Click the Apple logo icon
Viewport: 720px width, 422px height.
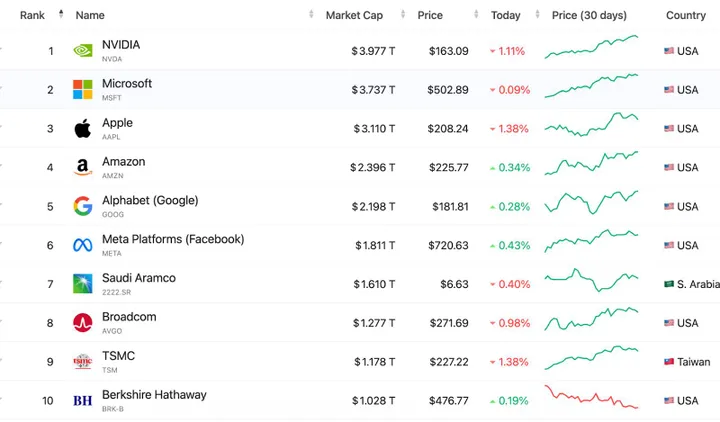click(83, 129)
